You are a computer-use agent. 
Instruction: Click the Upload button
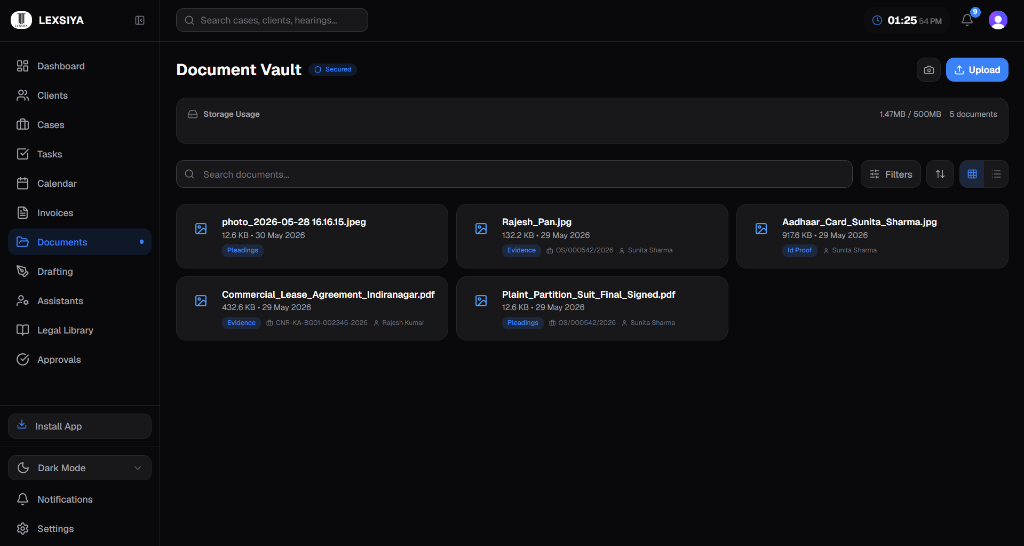tap(977, 70)
